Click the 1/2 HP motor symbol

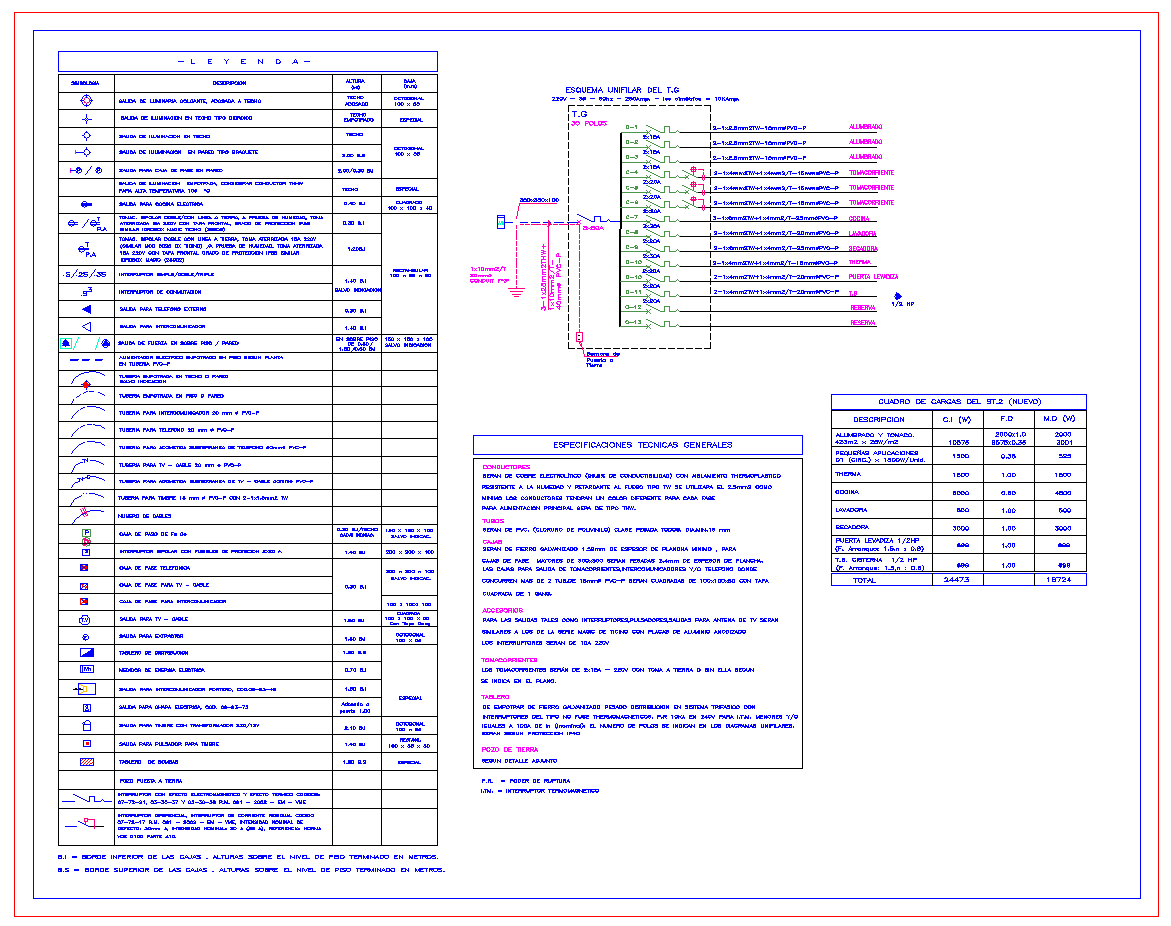click(x=897, y=296)
